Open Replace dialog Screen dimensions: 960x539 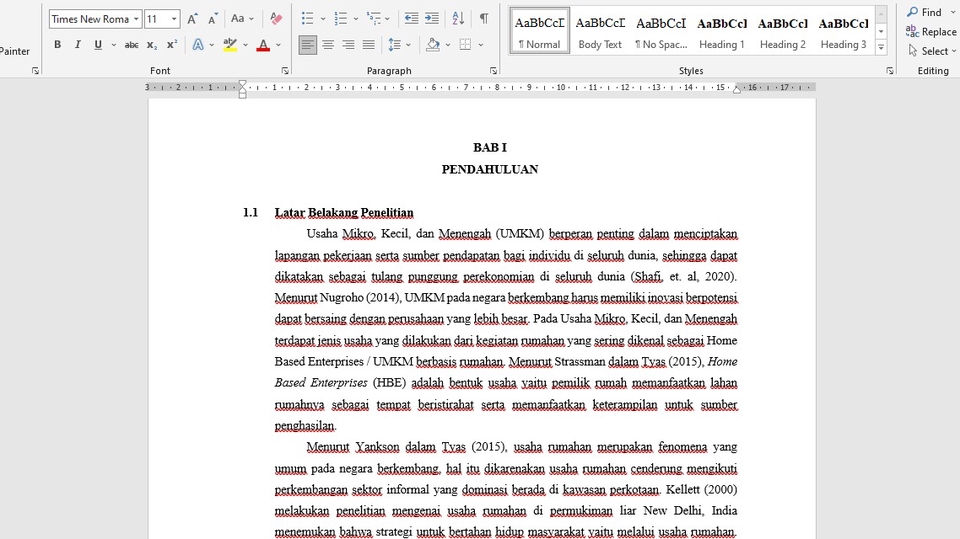[x=931, y=31]
